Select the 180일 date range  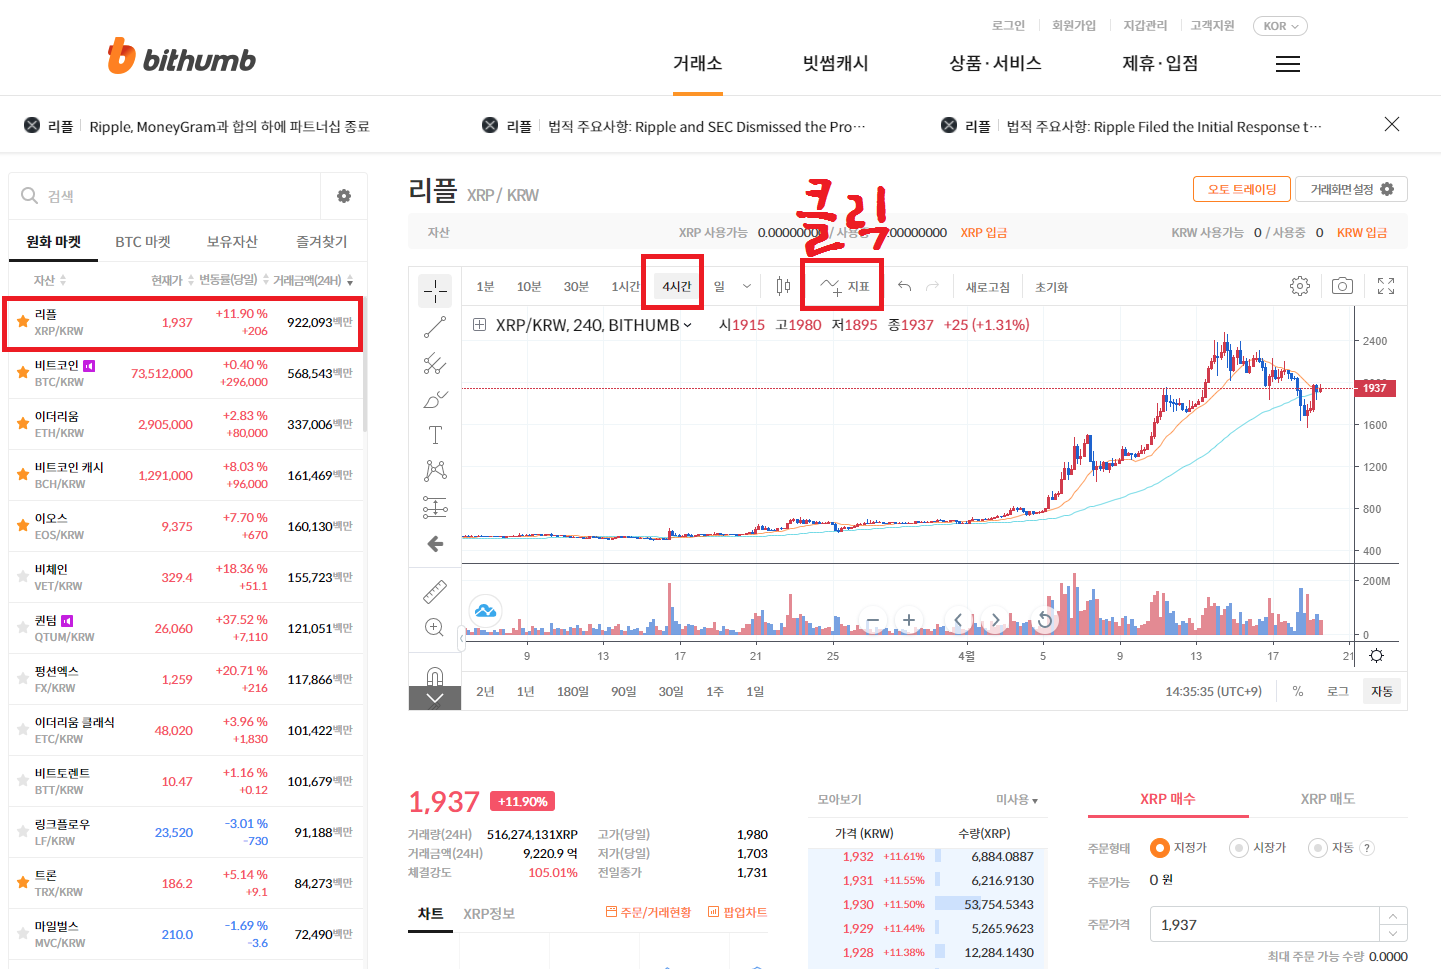tap(573, 692)
